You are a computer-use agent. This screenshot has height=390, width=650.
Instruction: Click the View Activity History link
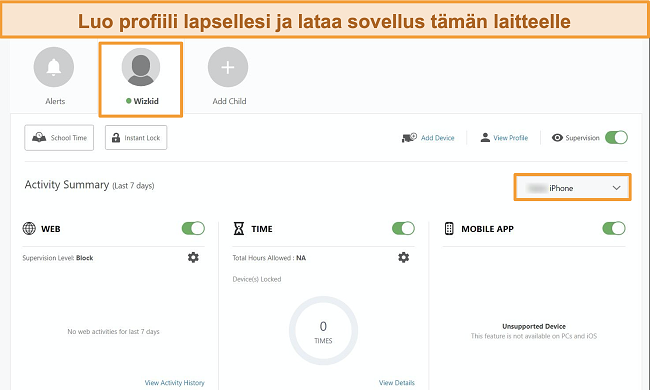(x=175, y=383)
